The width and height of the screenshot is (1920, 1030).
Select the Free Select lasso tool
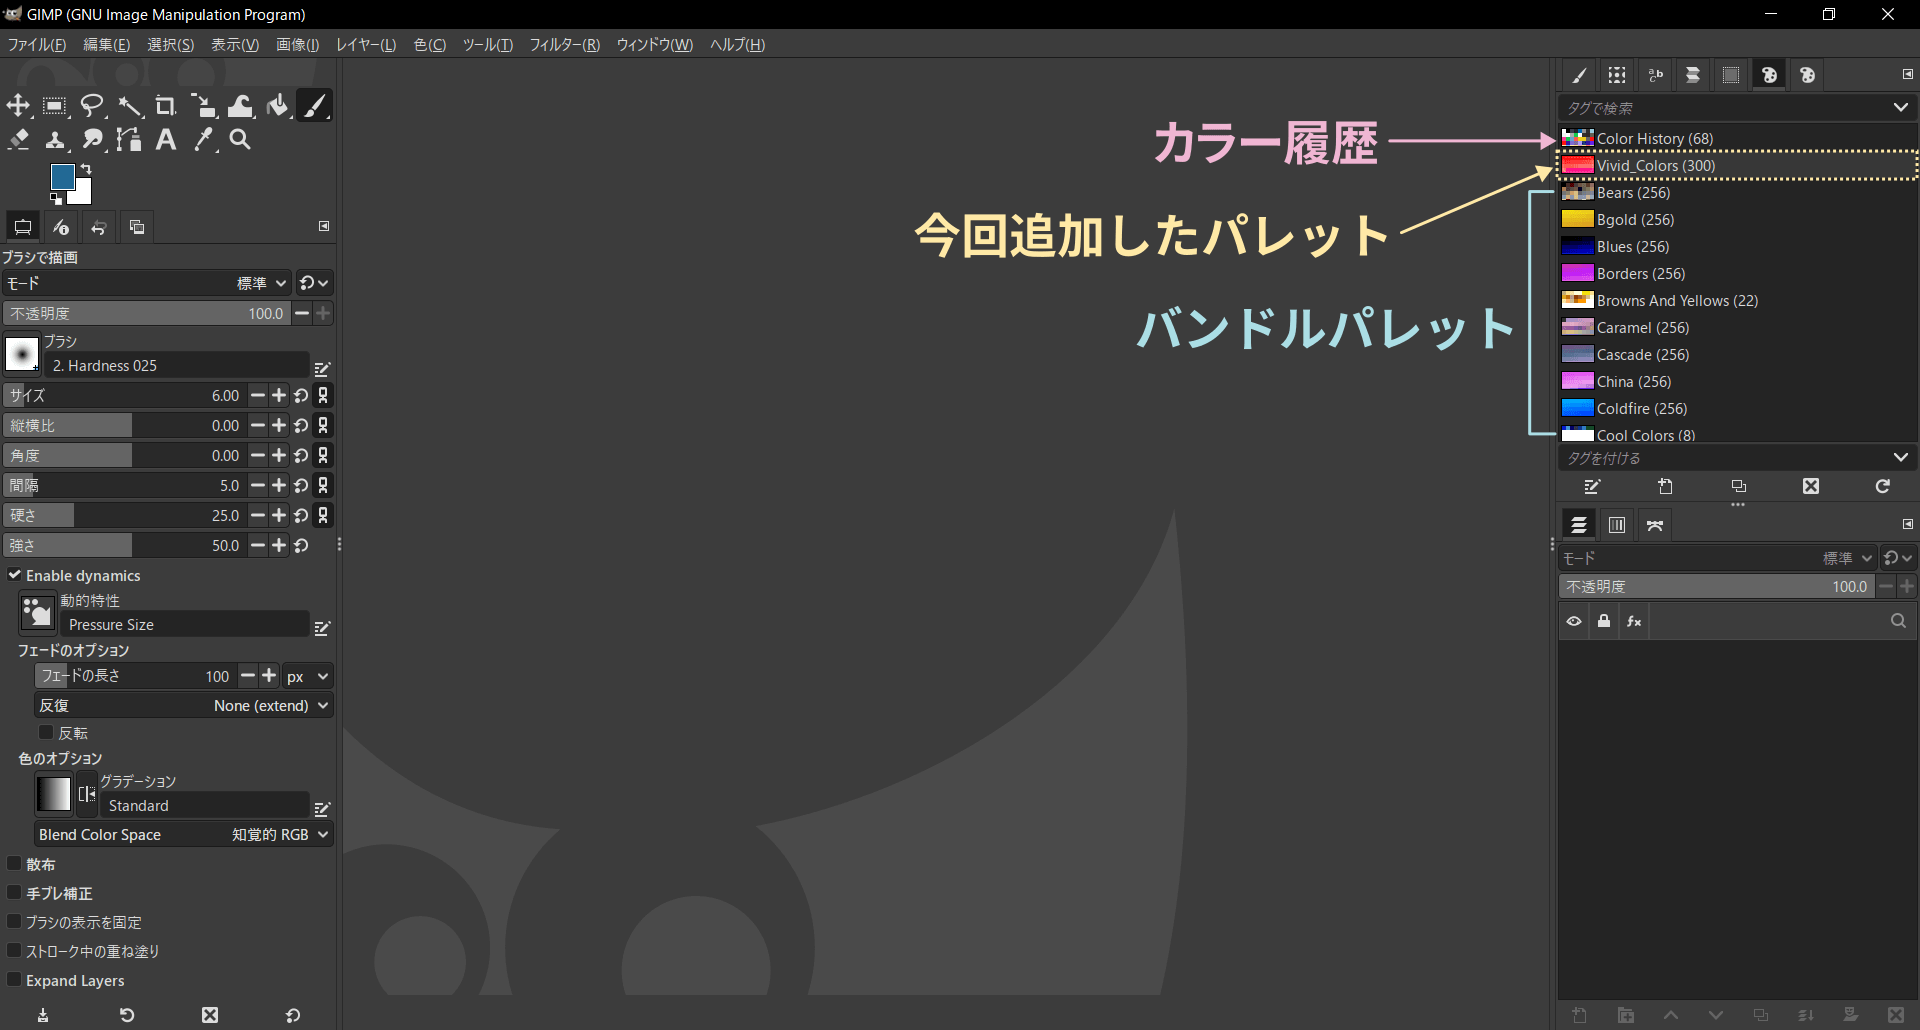(92, 105)
